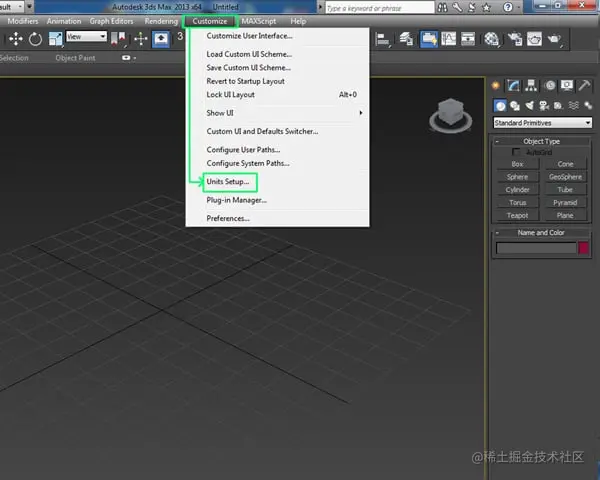Open the Preferences menu entry
600x480 pixels.
[228, 218]
